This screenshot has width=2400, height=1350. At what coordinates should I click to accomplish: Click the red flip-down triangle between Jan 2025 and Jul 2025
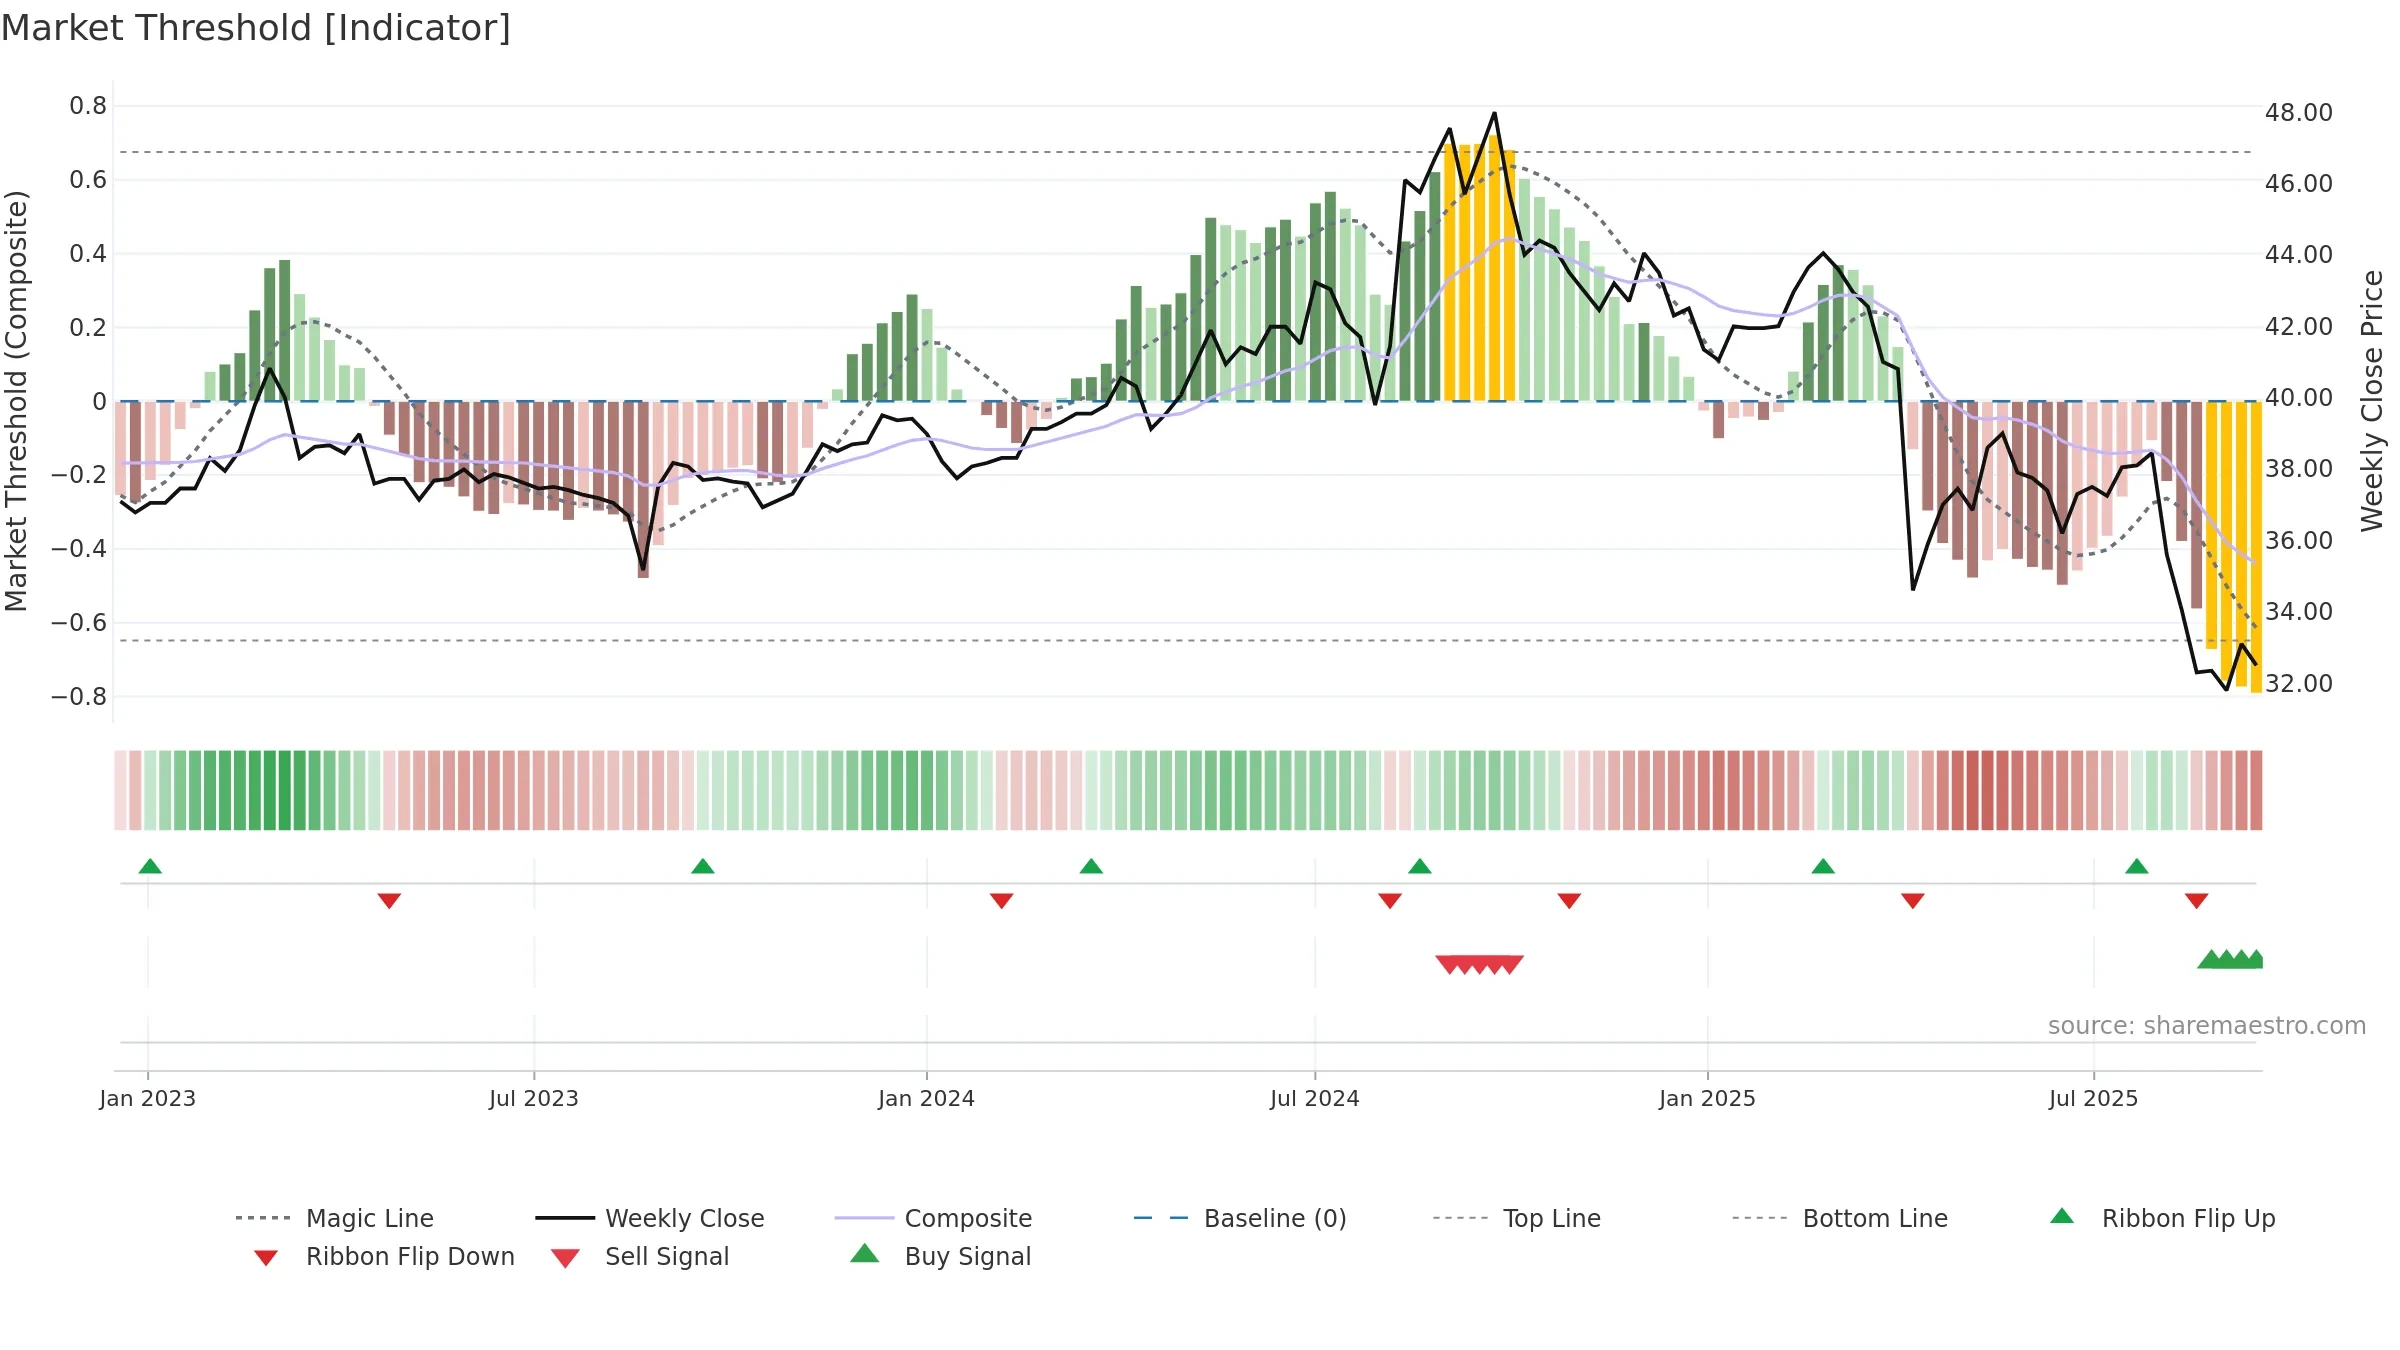click(1913, 901)
